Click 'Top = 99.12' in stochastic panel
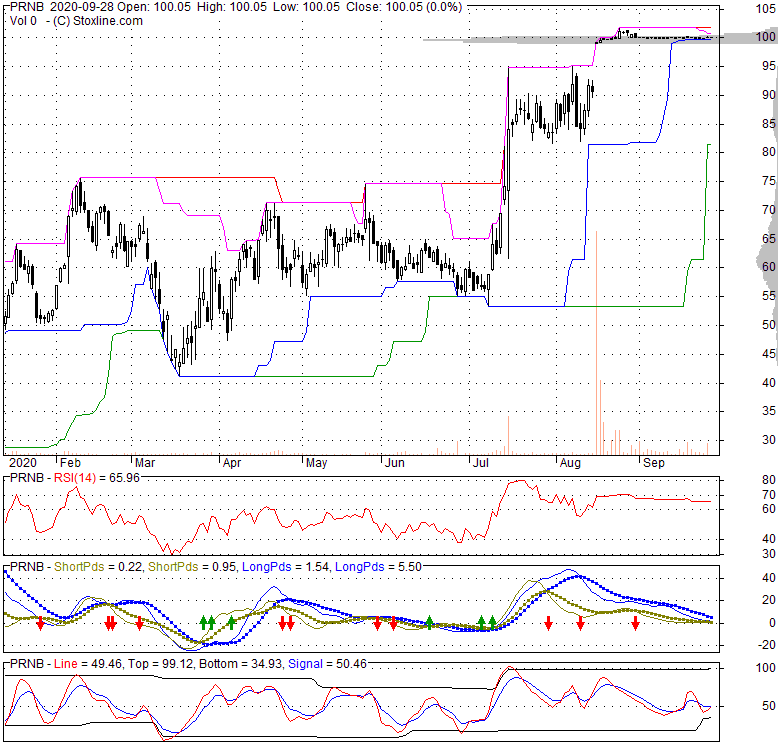This screenshot has height=745, width=780. point(162,664)
